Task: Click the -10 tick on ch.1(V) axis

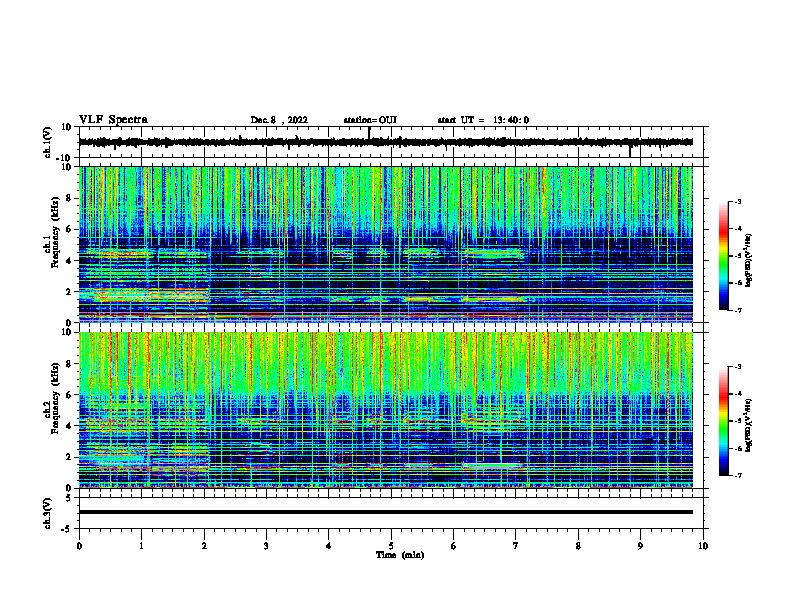Action: point(65,158)
